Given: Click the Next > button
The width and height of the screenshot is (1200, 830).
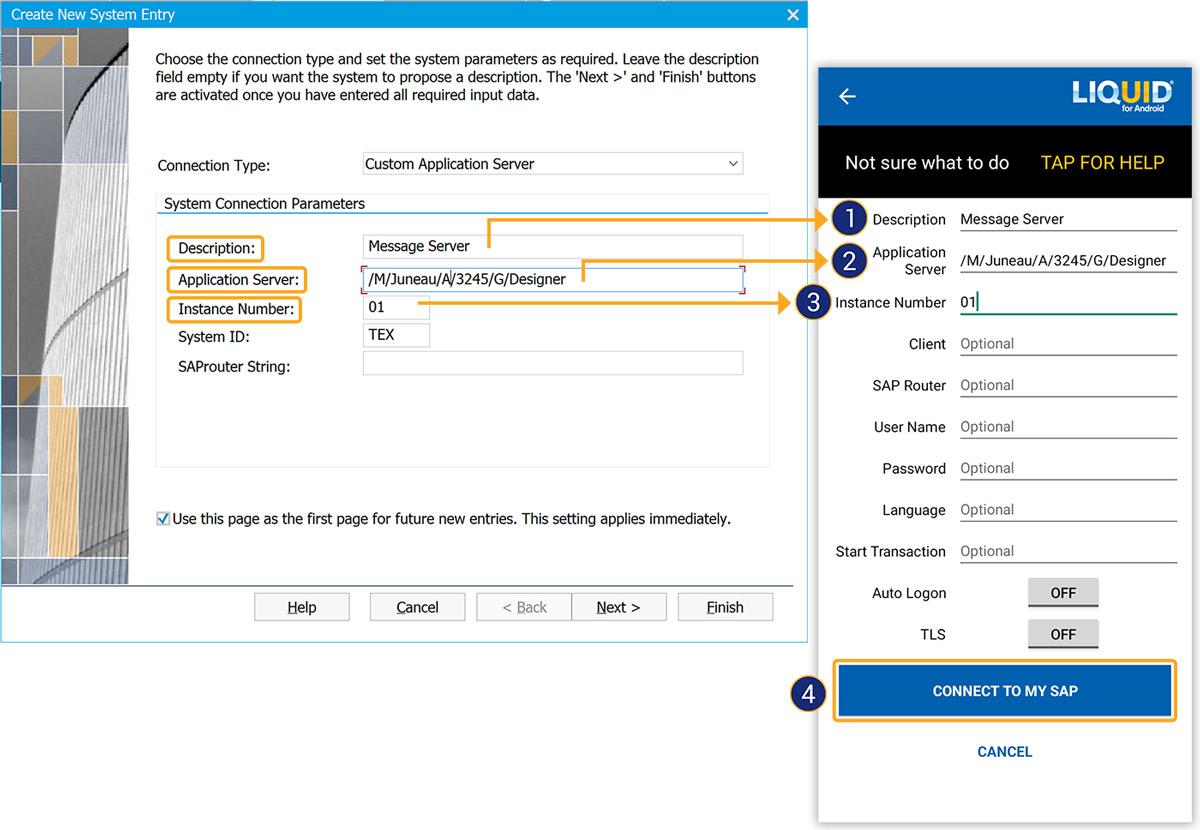Looking at the screenshot, I should coord(618,607).
